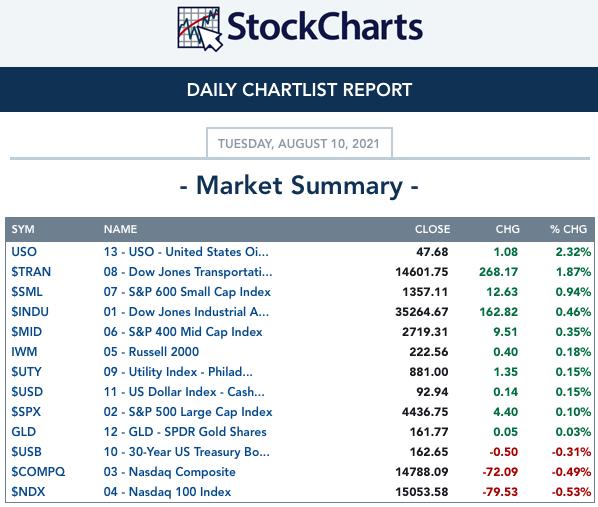Click the $NDX symbol link
Screen dimensions: 598x507
pyautogui.click(x=28, y=492)
